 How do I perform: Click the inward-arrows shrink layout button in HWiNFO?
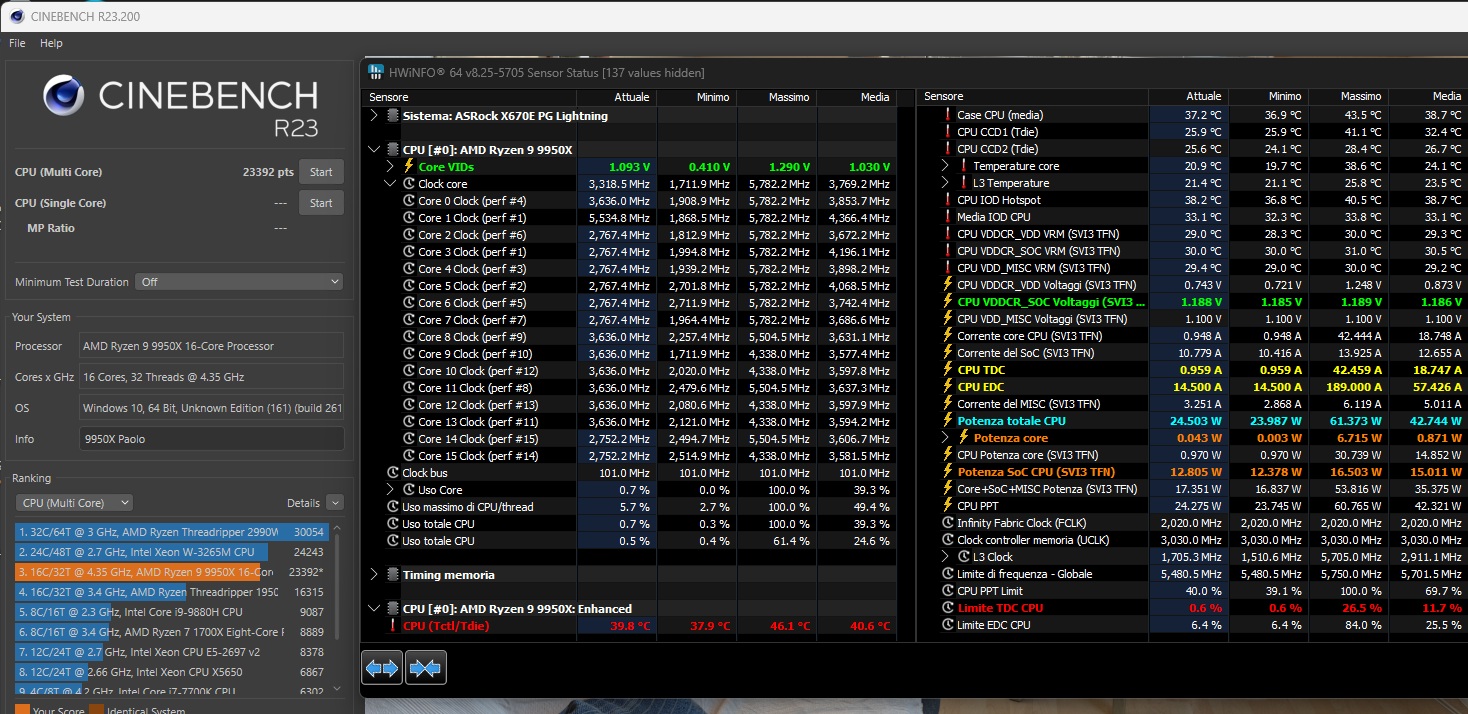click(425, 667)
